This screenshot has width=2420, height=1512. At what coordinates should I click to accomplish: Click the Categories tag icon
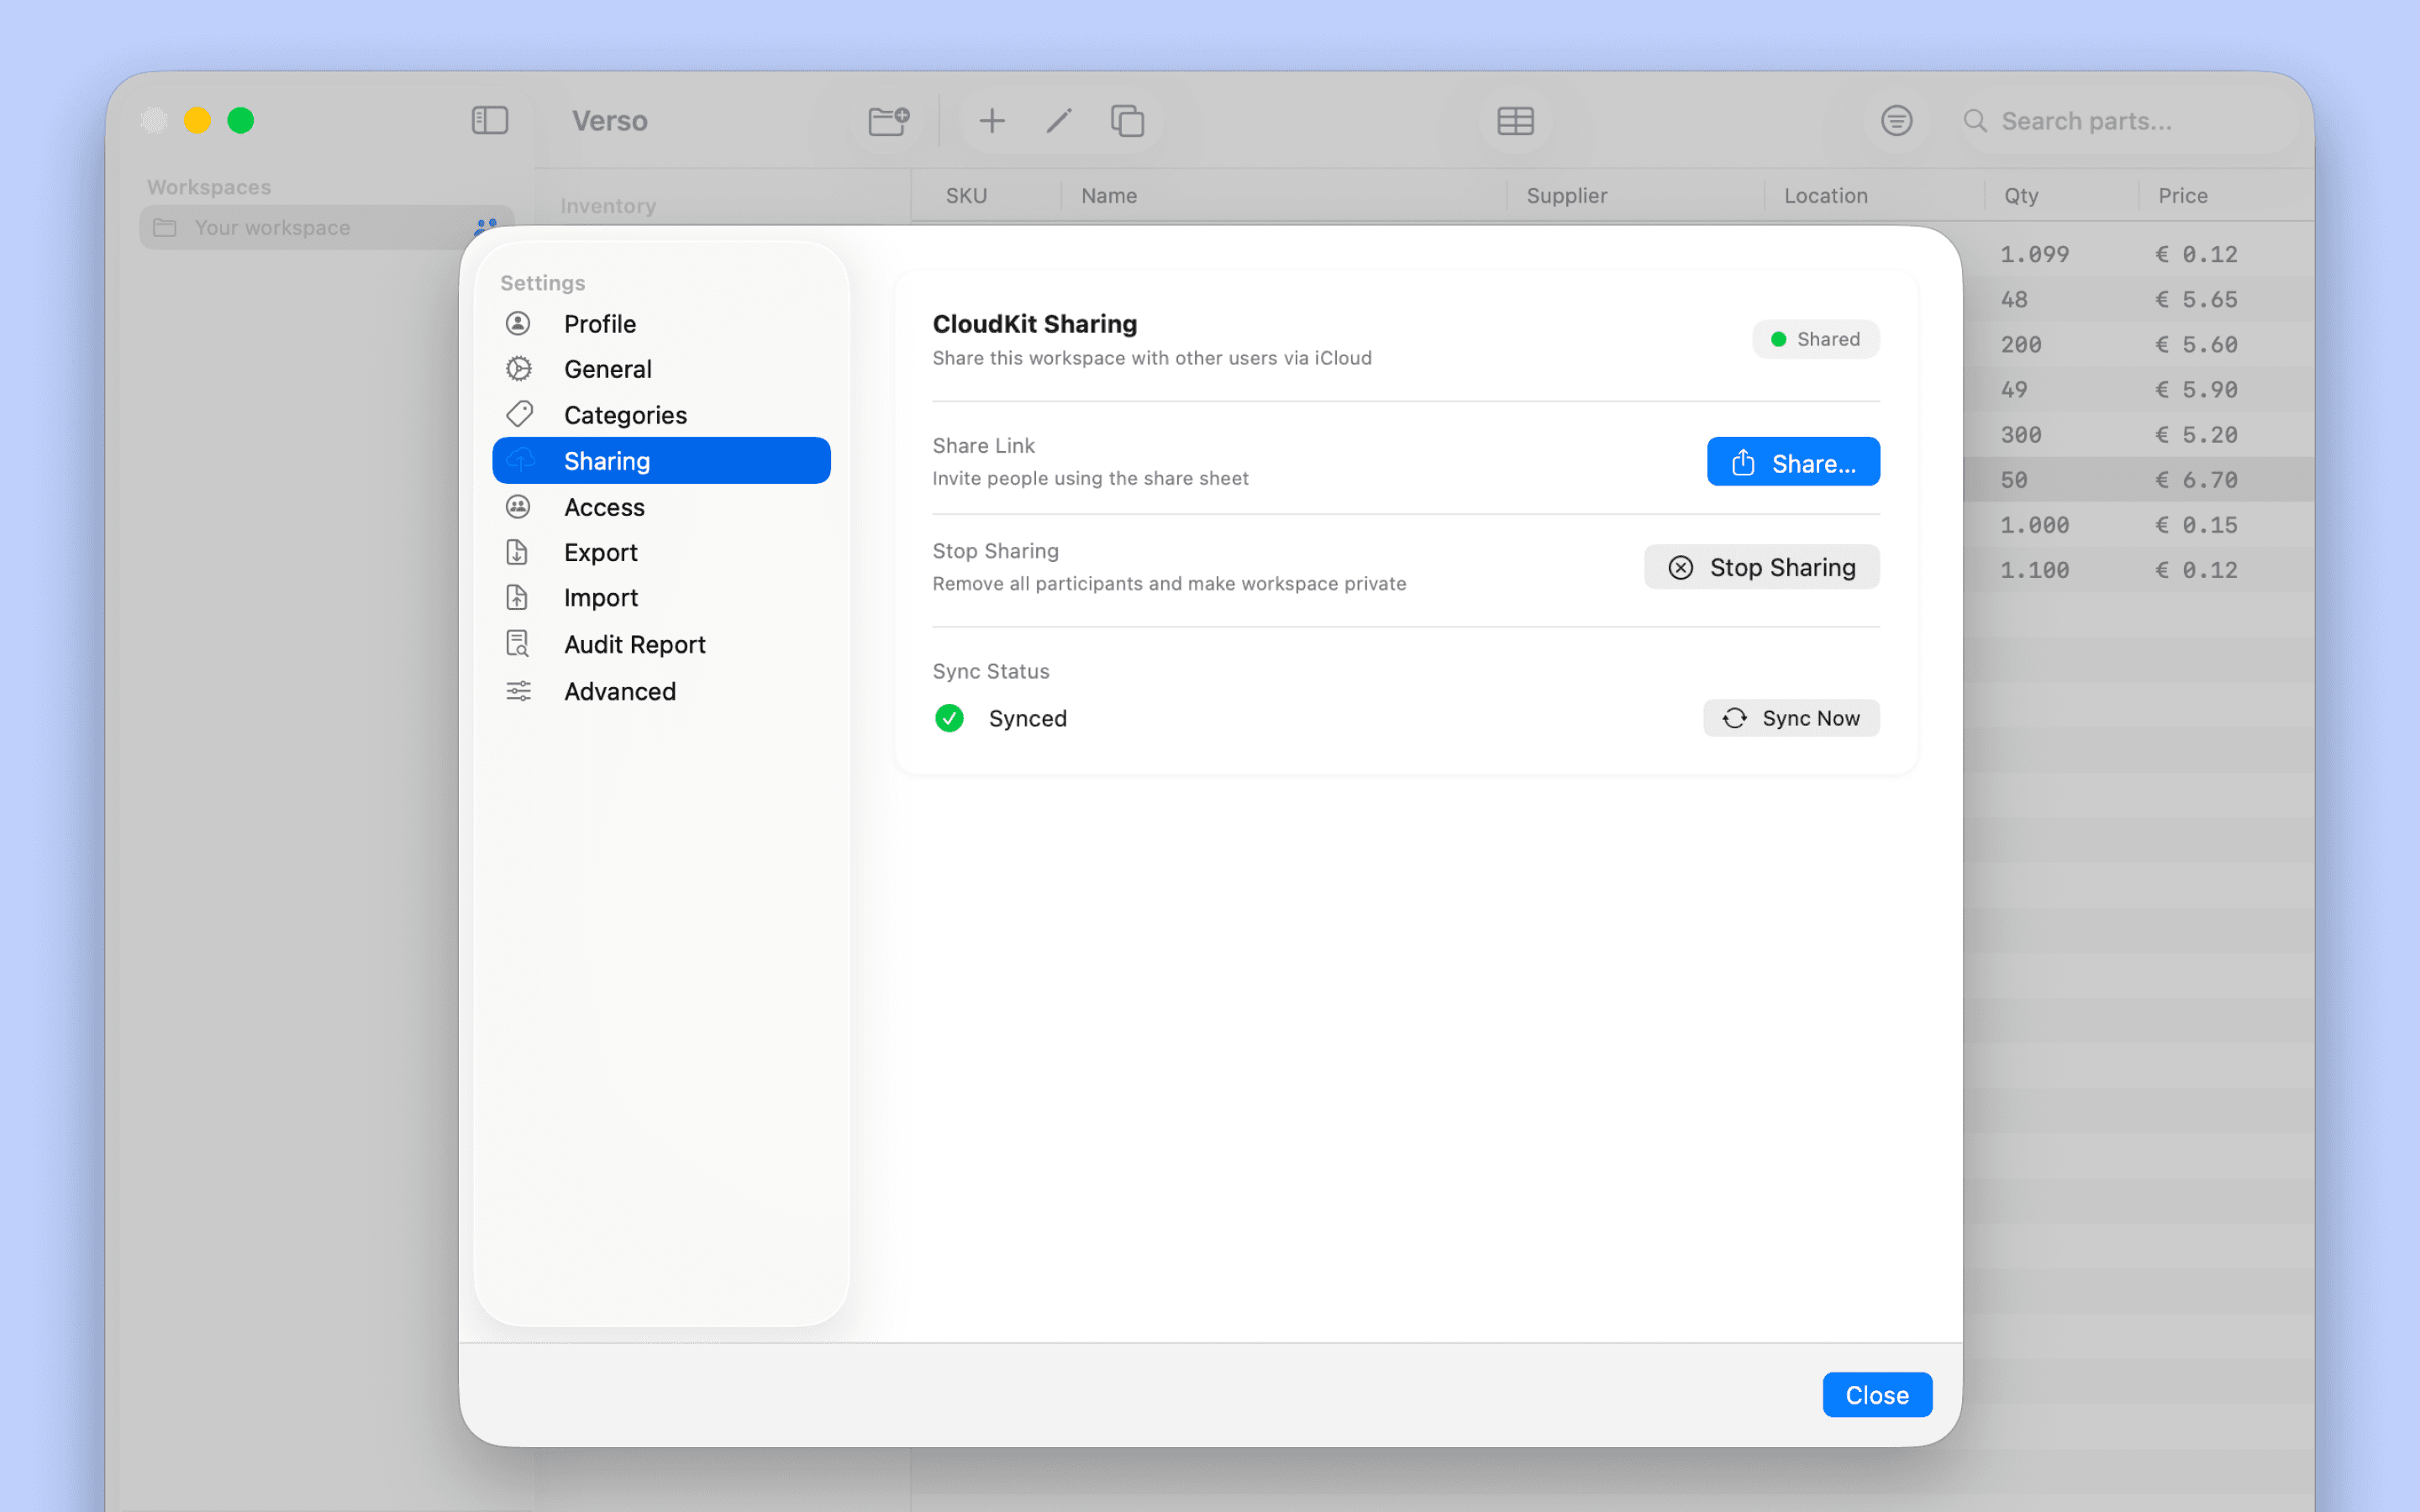(518, 414)
